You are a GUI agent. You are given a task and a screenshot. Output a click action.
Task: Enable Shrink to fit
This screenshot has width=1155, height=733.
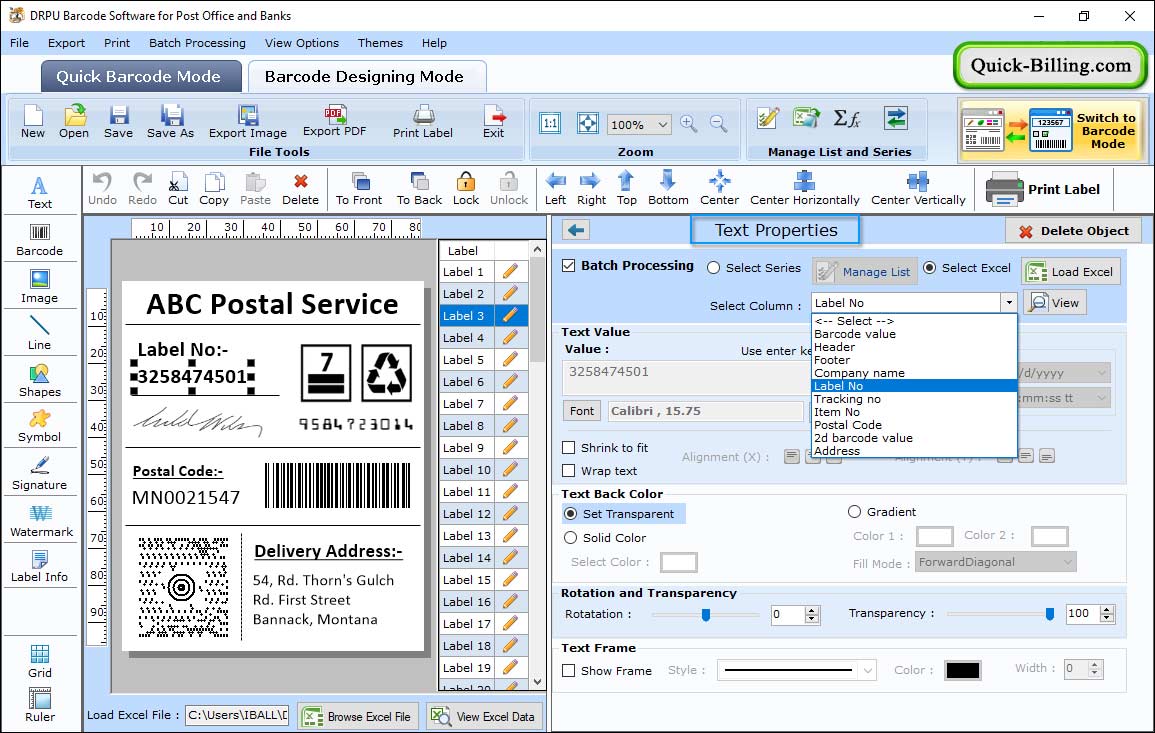click(x=569, y=448)
